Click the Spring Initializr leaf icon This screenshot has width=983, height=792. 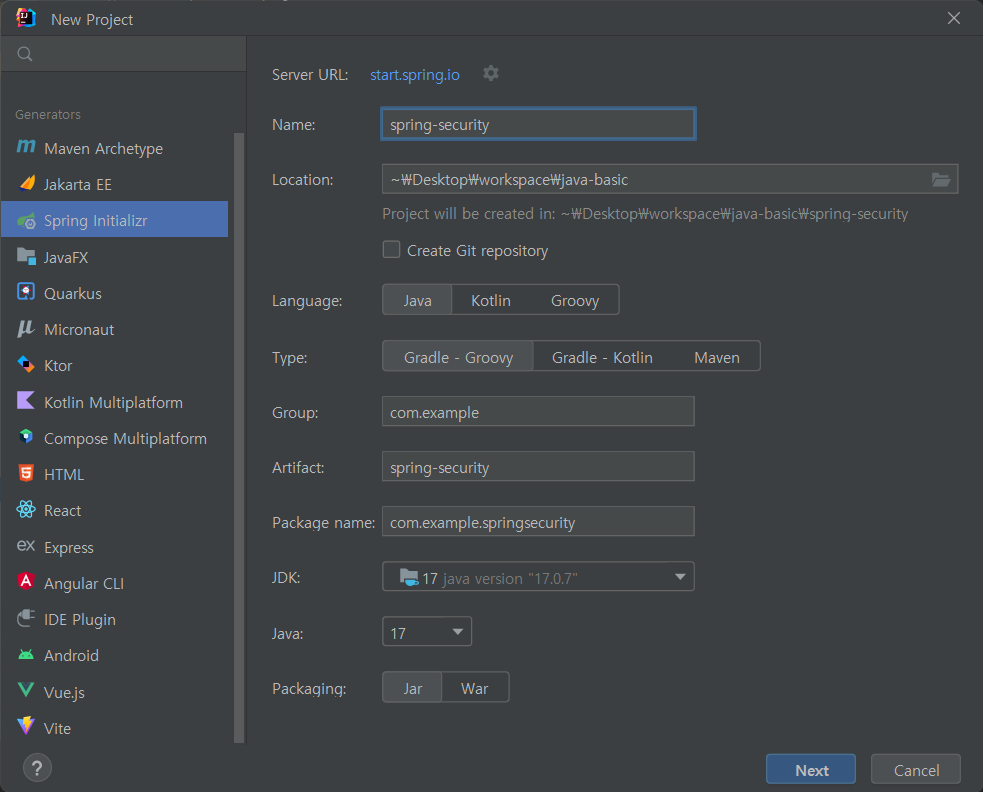tap(26, 220)
